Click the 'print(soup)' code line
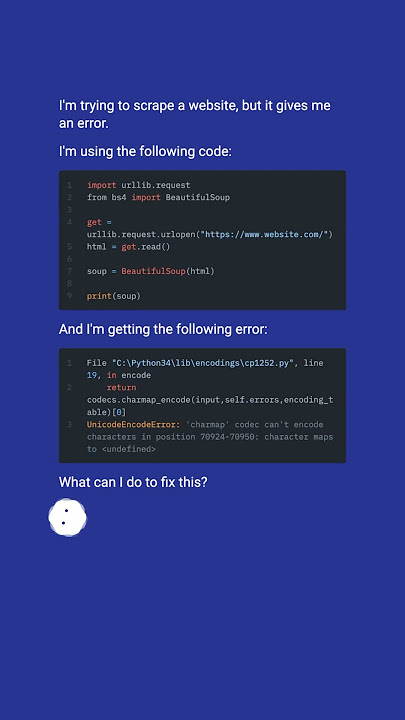Viewport: 405px width, 720px height. (113, 296)
